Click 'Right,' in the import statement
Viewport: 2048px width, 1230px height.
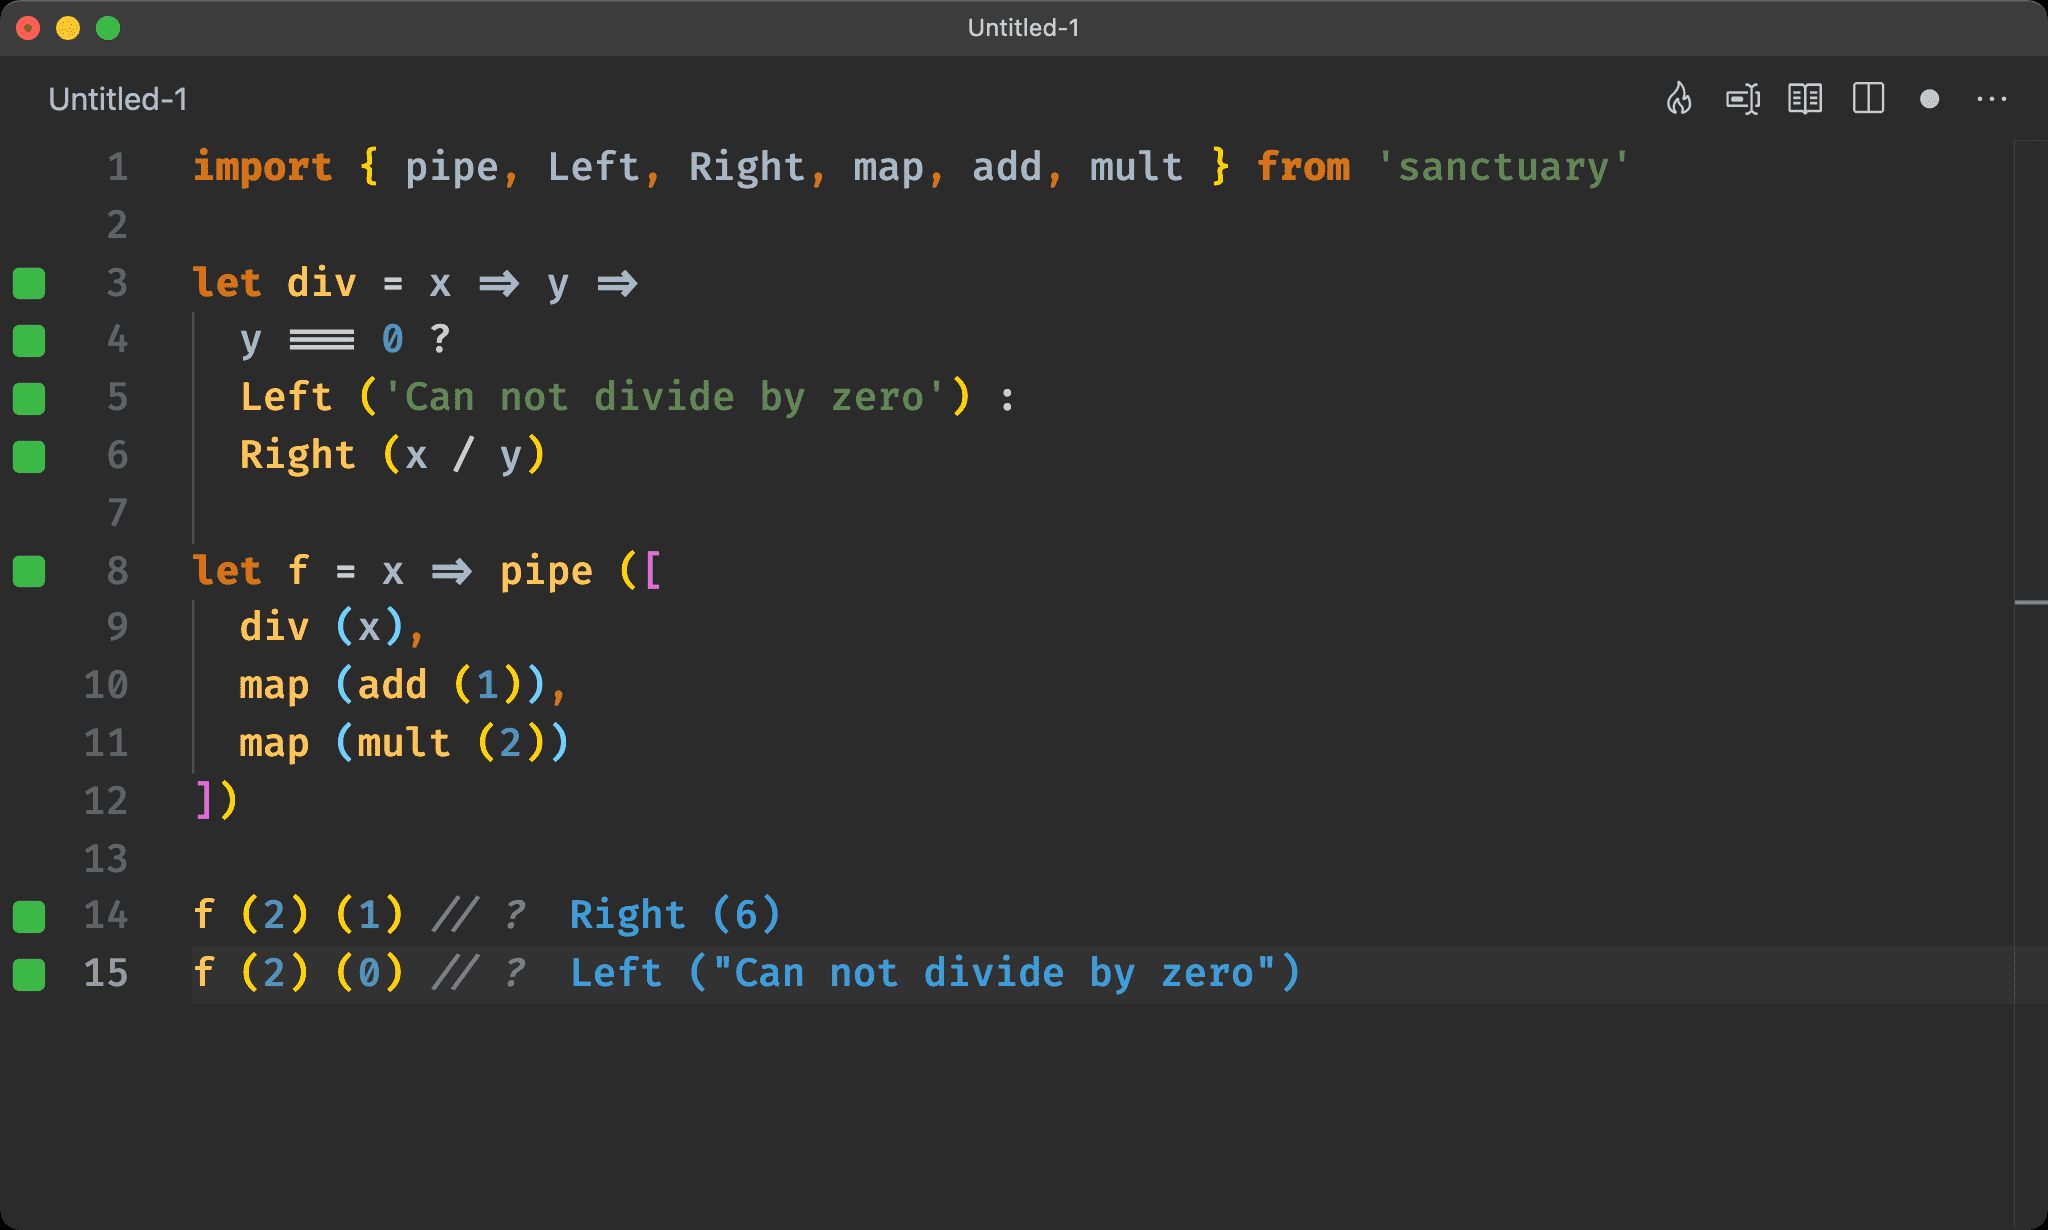coord(757,167)
